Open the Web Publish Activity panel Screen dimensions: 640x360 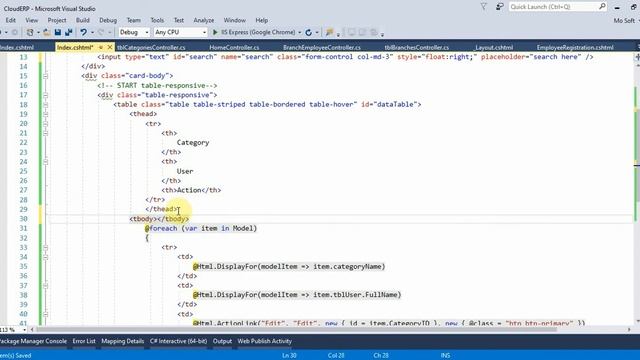point(264,341)
